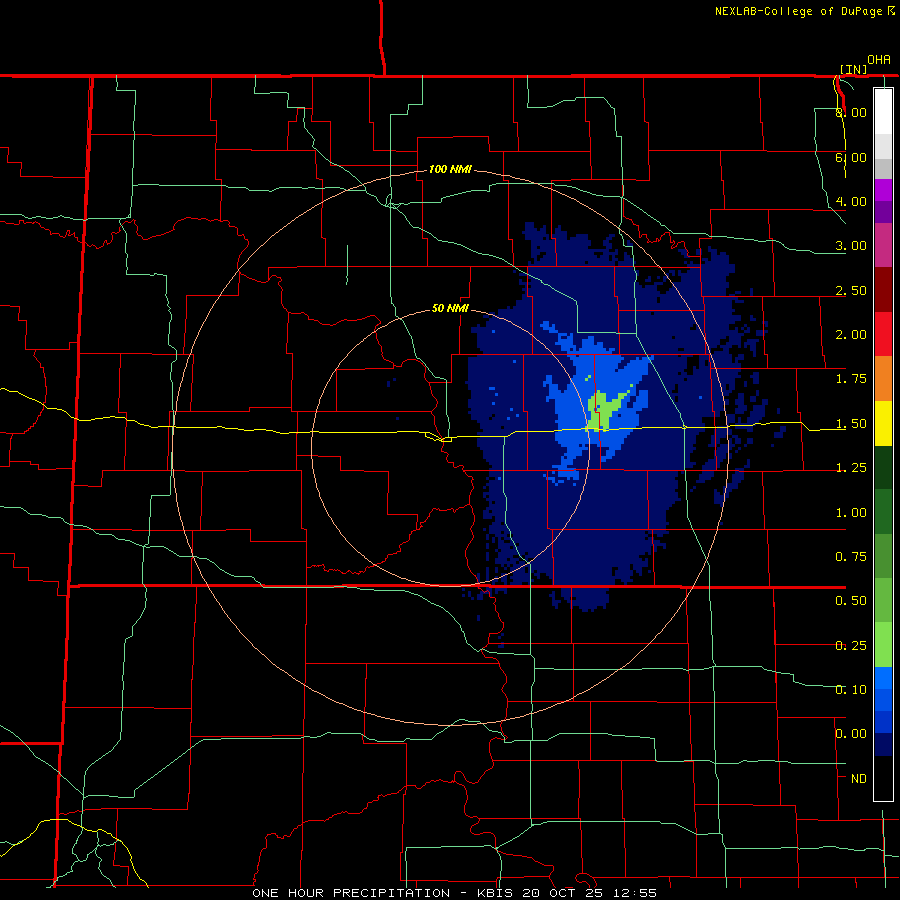Pick the magenta legend swatch near 3.00
The width and height of the screenshot is (900, 900).
883,245
